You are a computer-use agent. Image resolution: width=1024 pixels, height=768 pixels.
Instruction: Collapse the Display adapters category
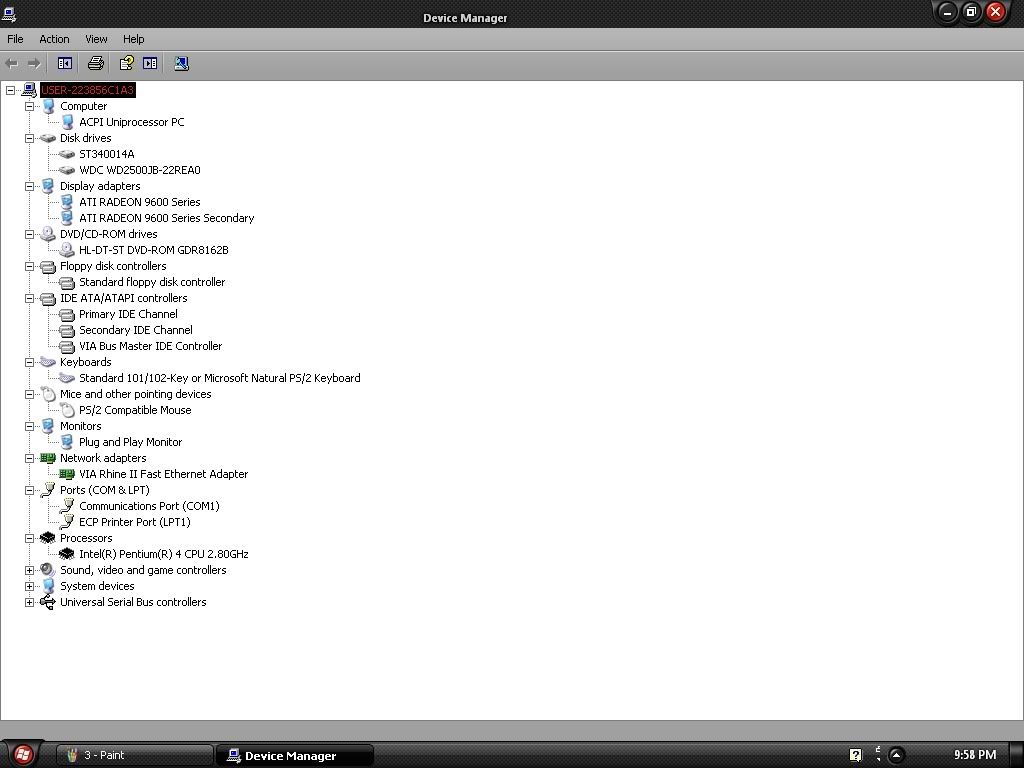click(x=29, y=186)
